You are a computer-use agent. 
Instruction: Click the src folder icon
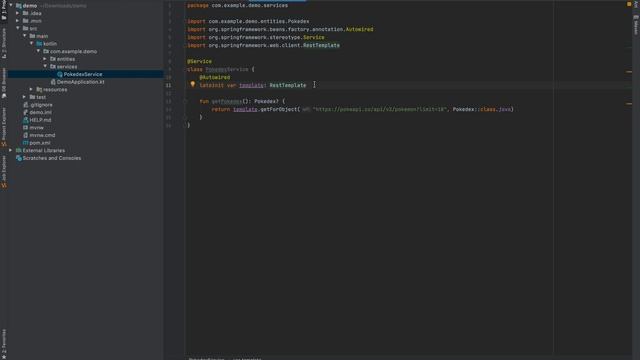point(25,29)
